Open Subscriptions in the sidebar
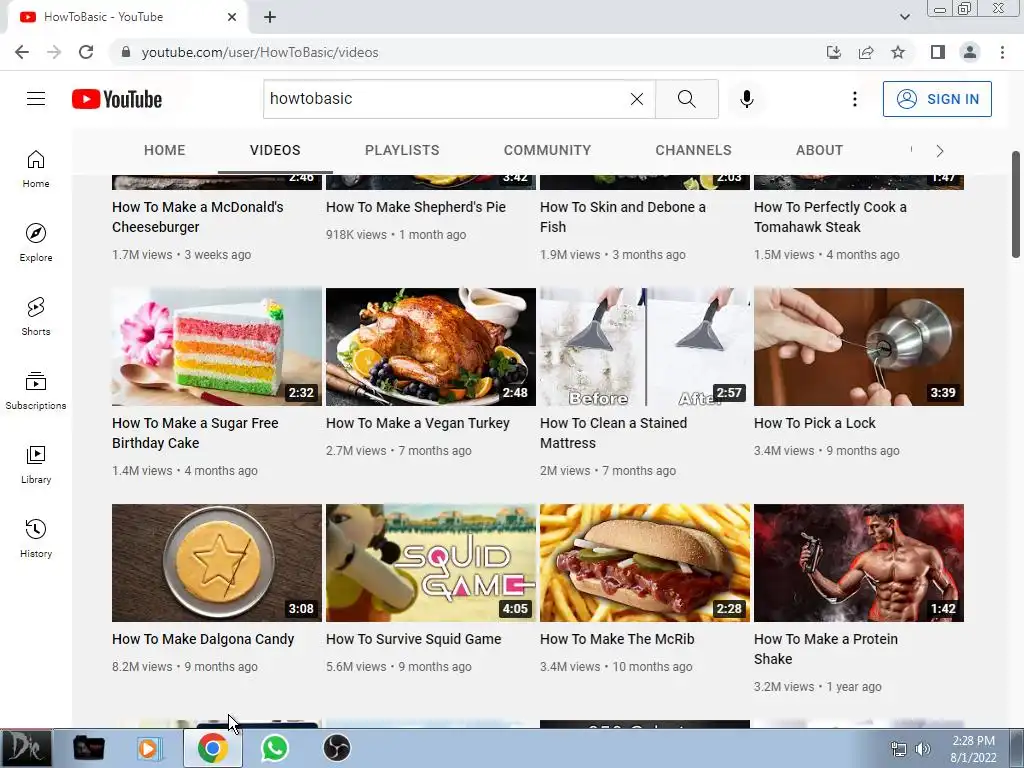1024x768 pixels. pos(36,391)
